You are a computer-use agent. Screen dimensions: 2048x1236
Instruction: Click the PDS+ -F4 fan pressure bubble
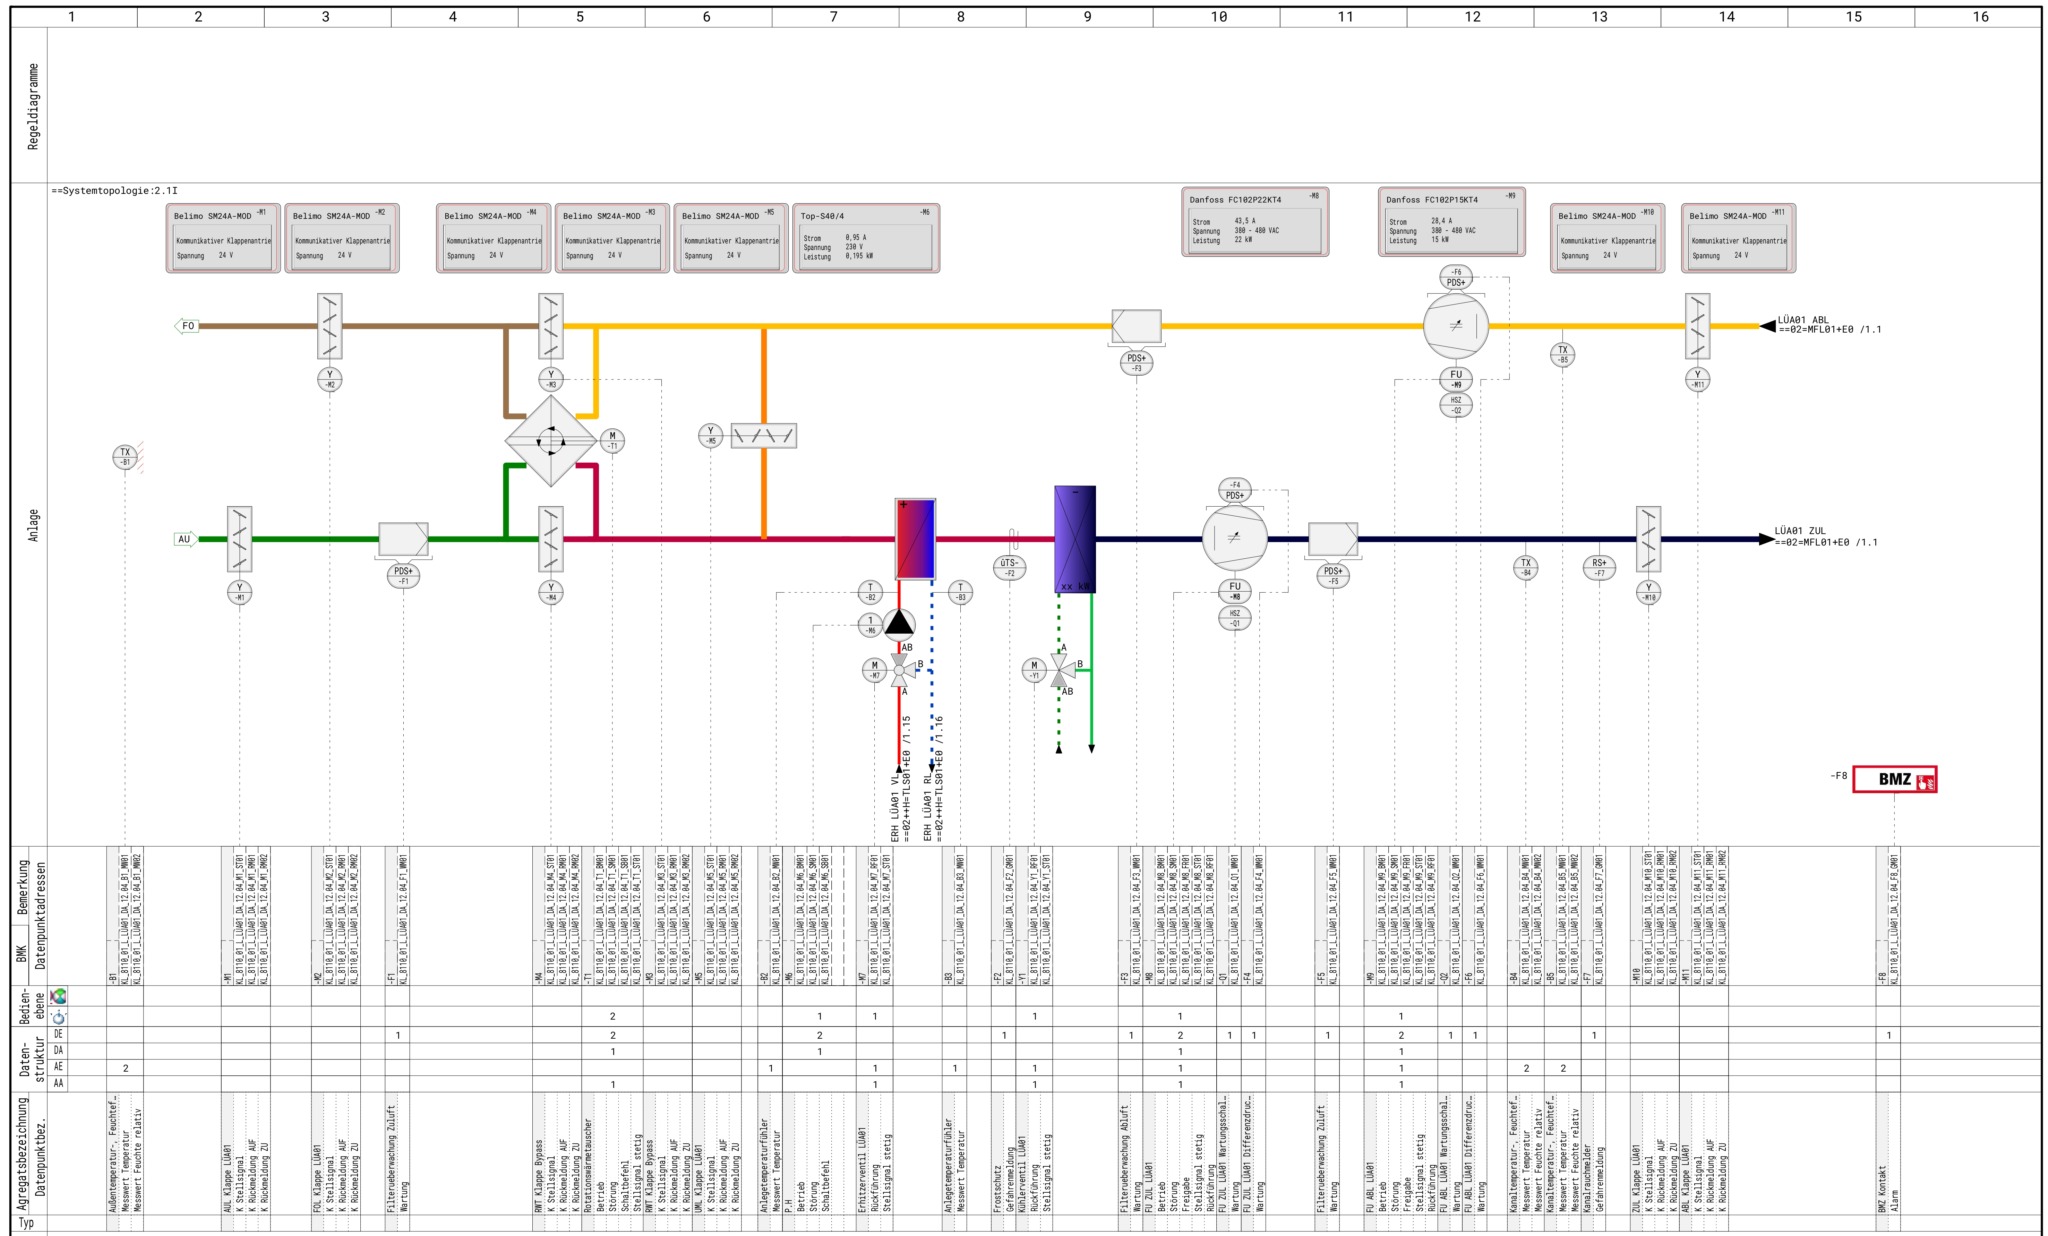pos(1235,490)
